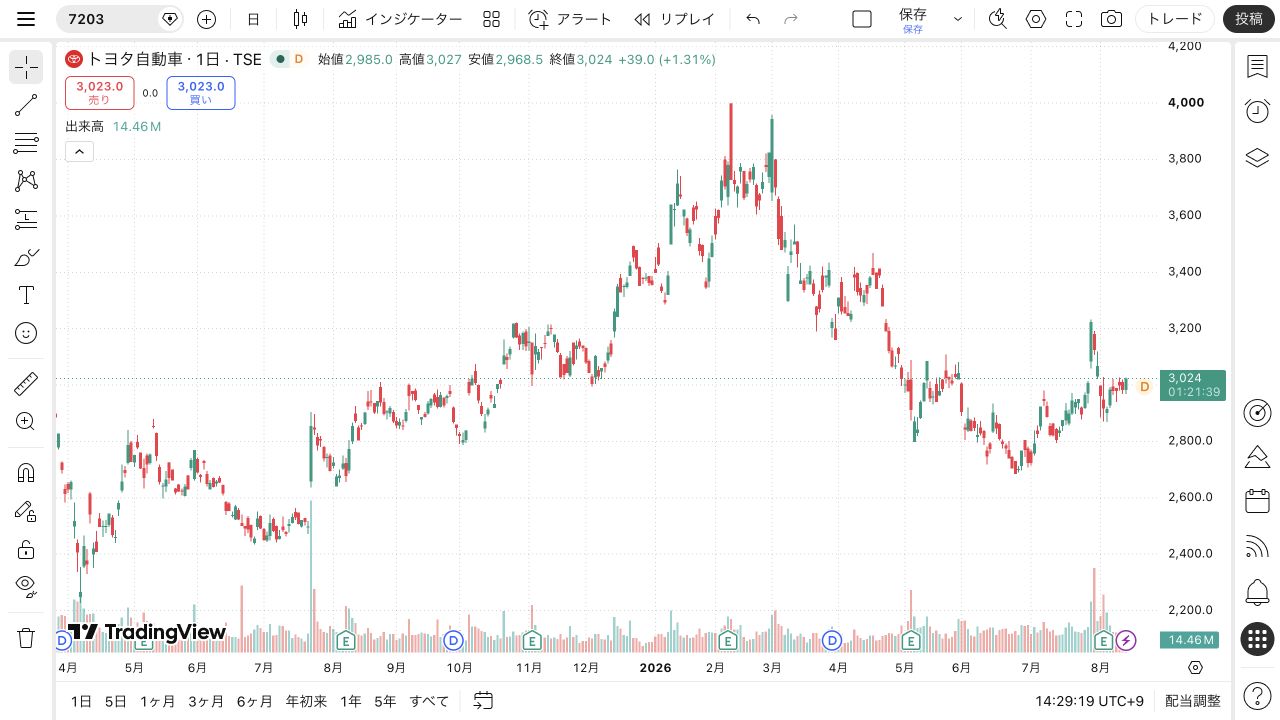This screenshot has height=720, width=1280.
Task: Open the notifications bell panel
Action: point(1257,592)
